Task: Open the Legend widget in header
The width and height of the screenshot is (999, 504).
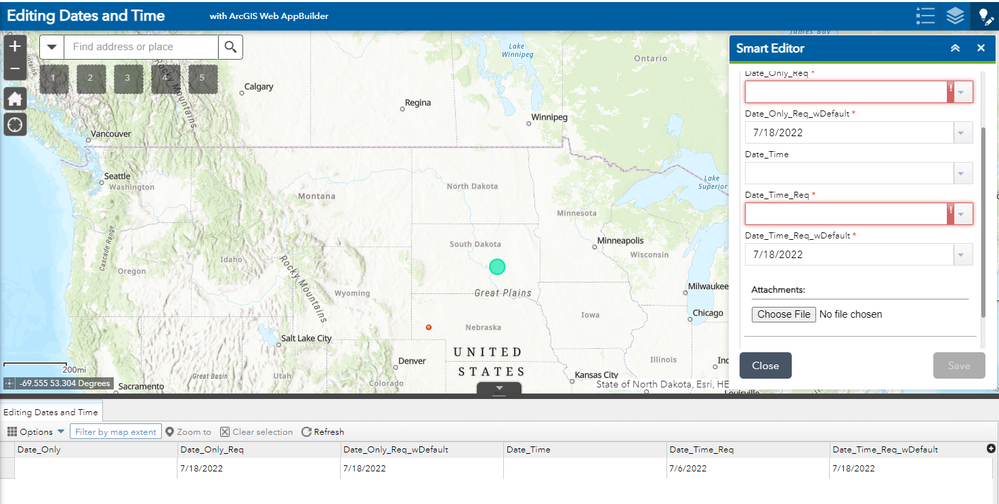Action: (x=925, y=16)
